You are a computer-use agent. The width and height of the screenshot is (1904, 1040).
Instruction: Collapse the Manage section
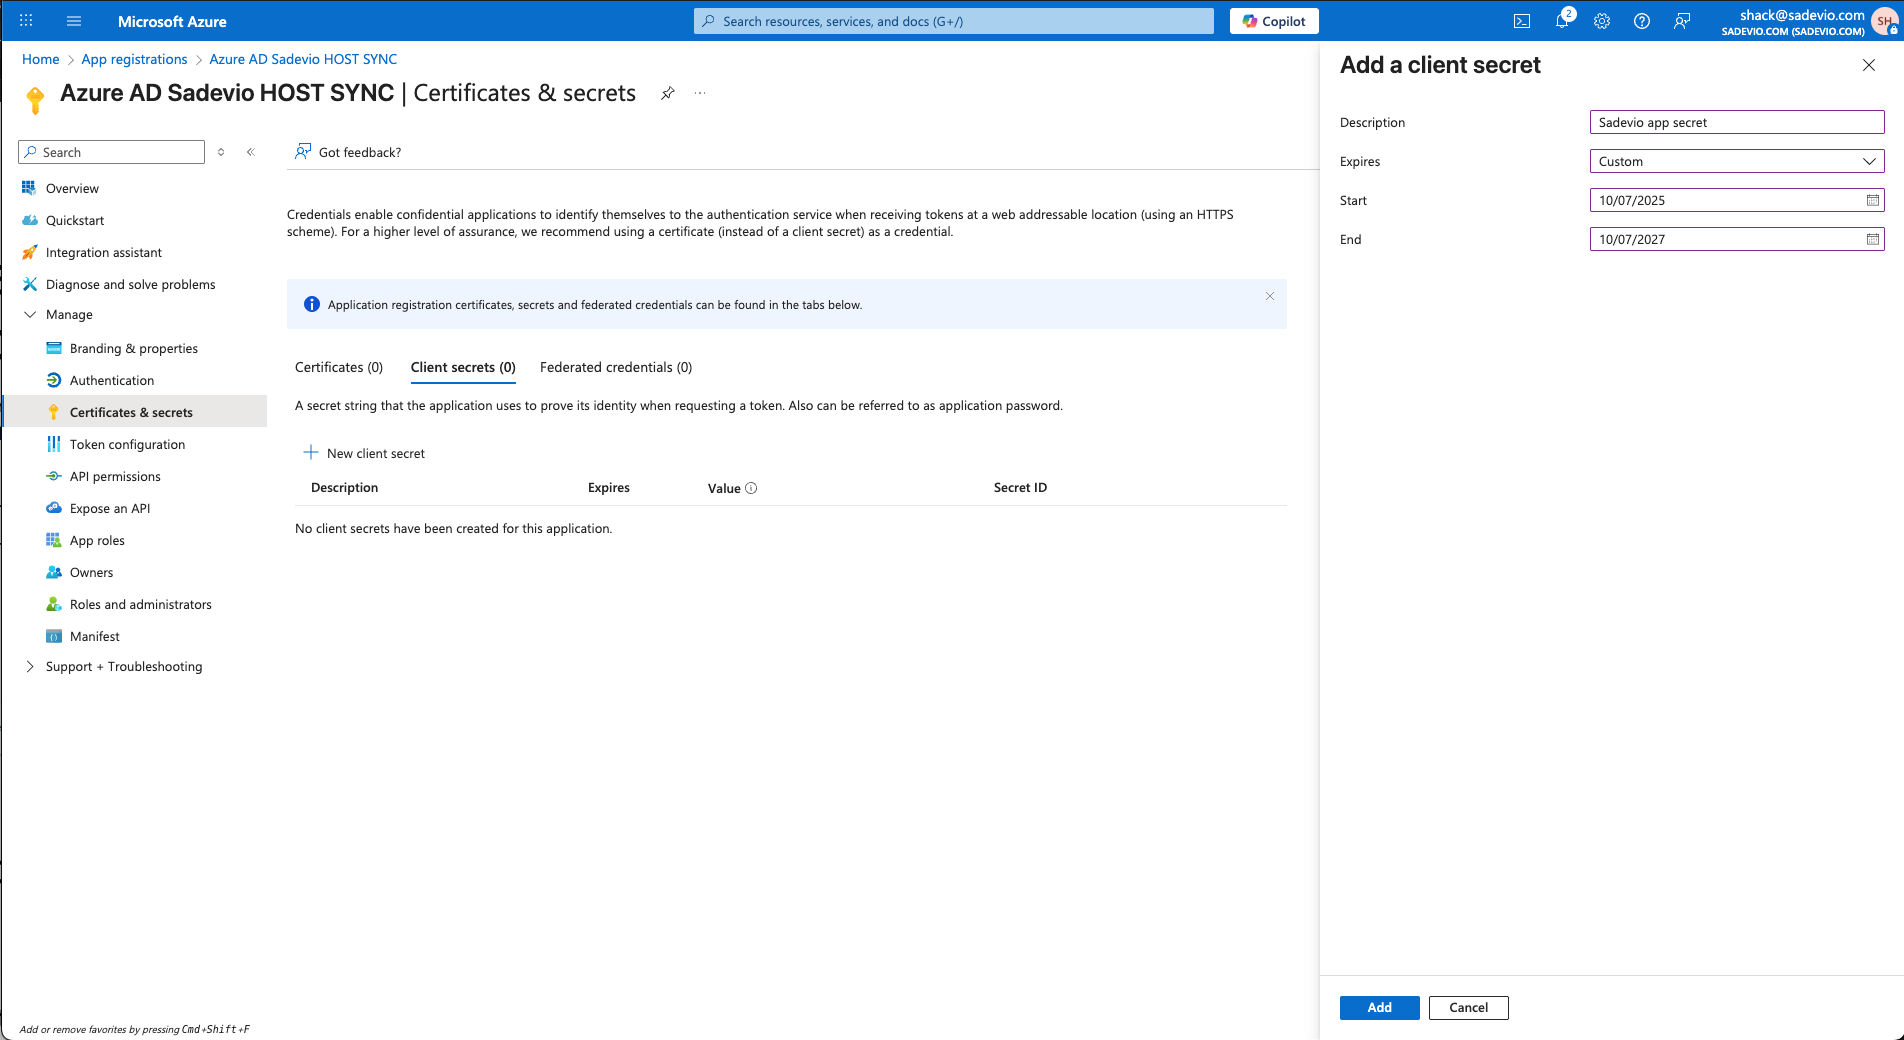click(x=30, y=314)
